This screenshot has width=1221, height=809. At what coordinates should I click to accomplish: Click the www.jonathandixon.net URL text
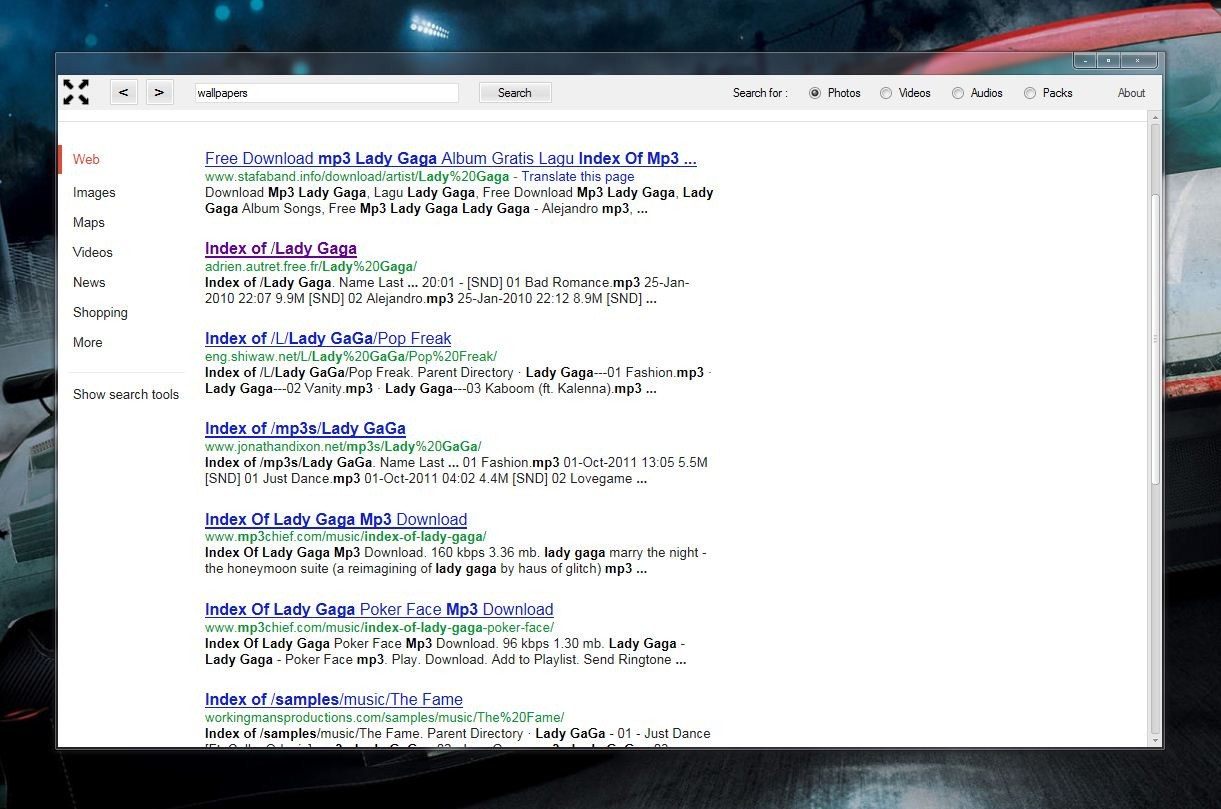click(343, 446)
